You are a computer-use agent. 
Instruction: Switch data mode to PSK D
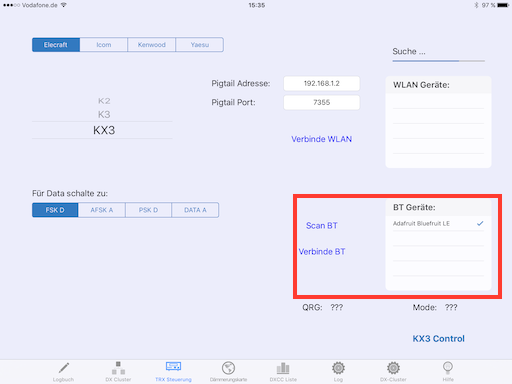pos(148,210)
